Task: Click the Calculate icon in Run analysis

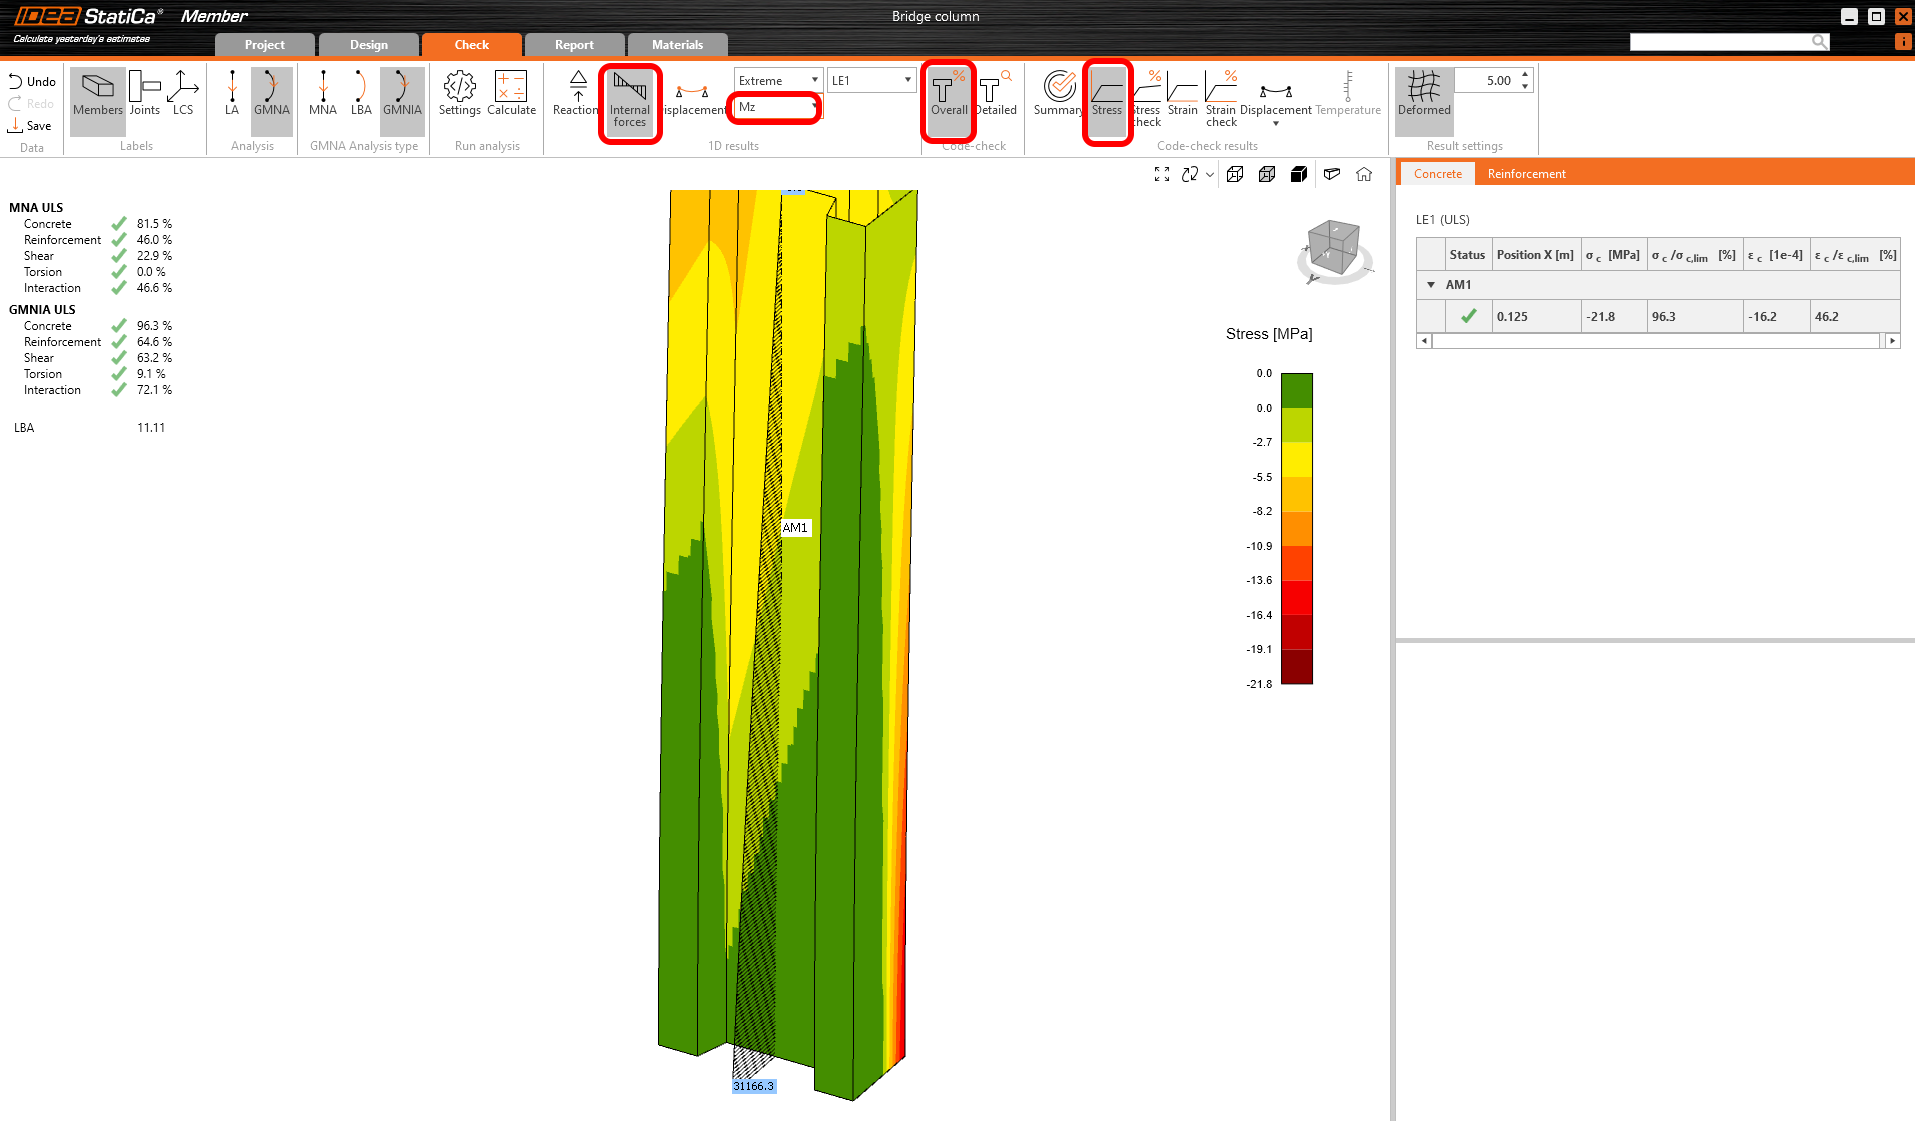Action: click(x=511, y=95)
